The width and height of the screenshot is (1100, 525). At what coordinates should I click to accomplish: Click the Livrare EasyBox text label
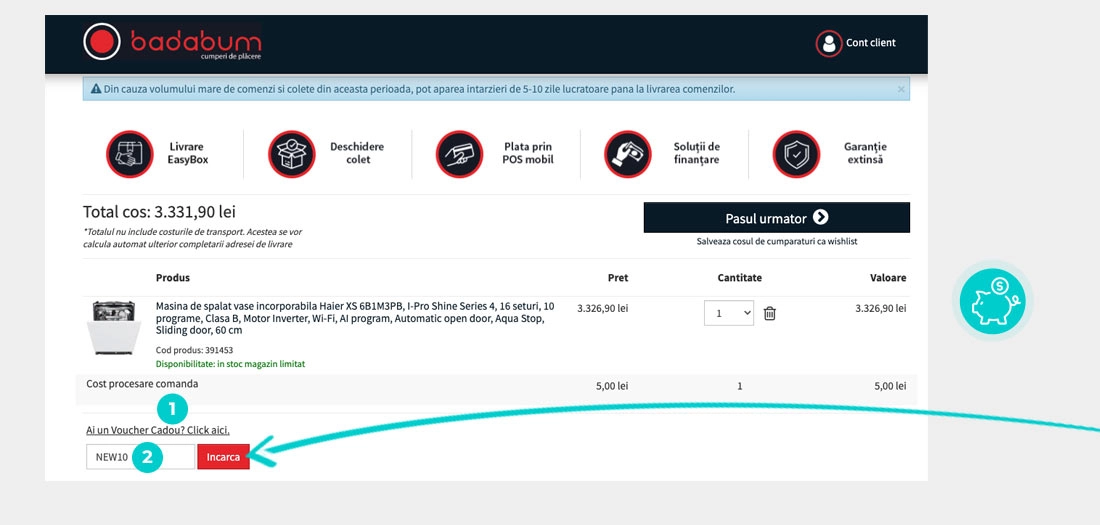click(188, 153)
